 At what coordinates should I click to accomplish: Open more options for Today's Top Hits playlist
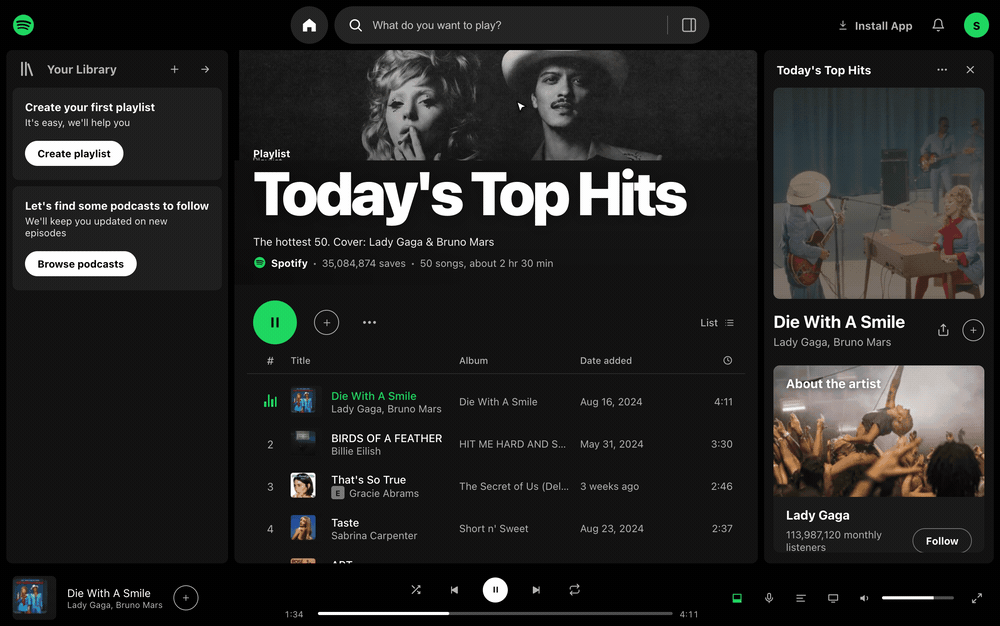(x=369, y=323)
